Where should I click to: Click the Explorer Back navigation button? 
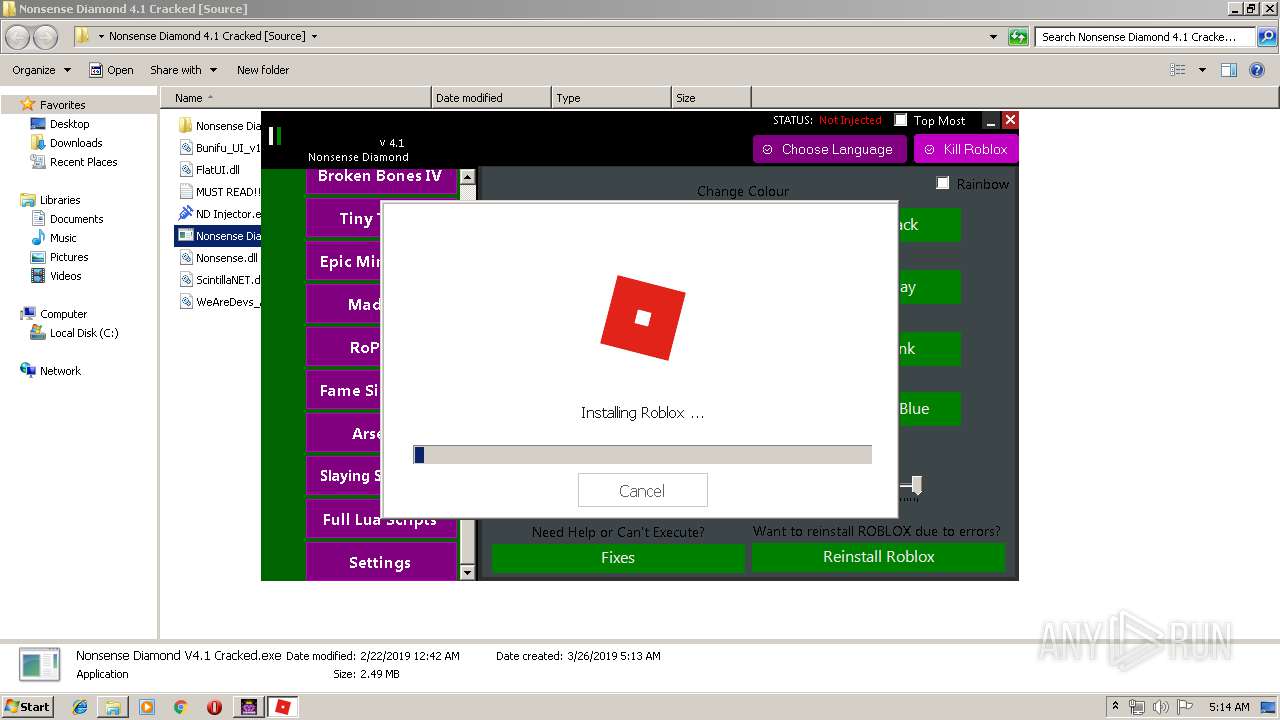tap(18, 37)
